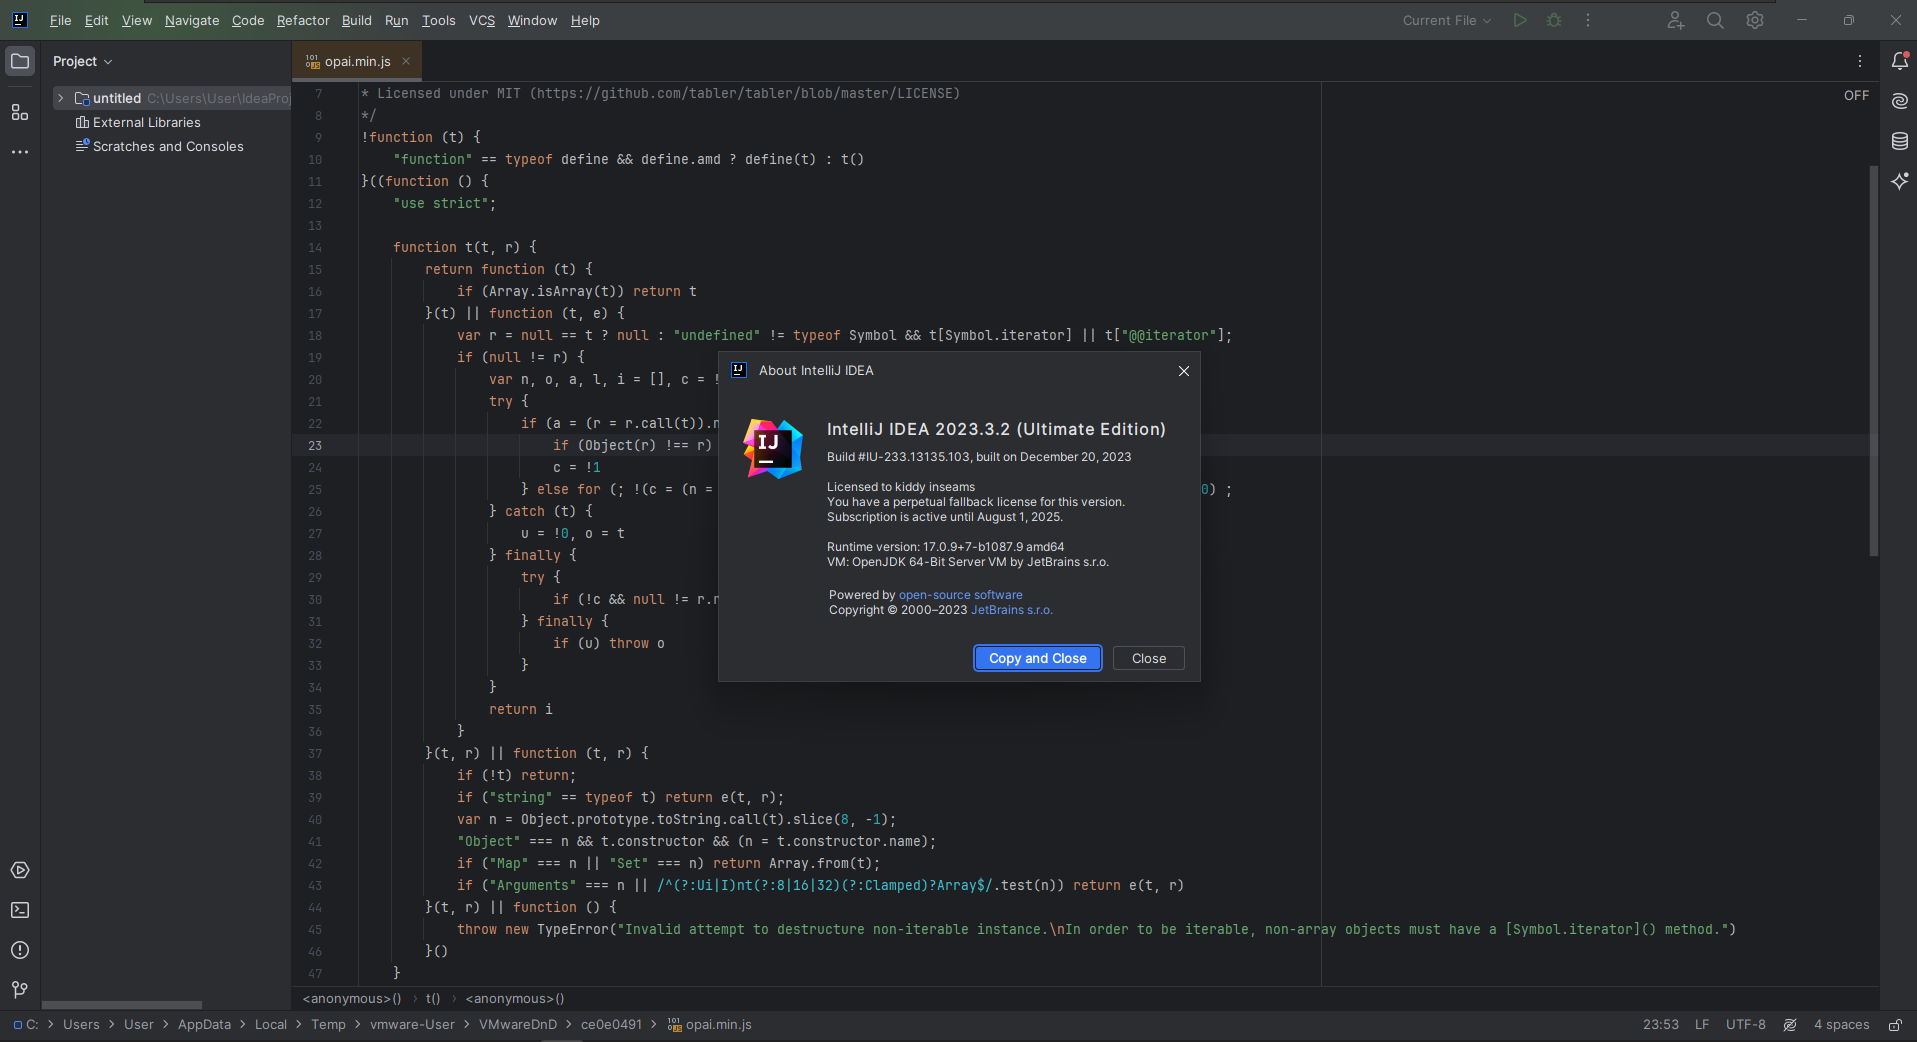This screenshot has height=1042, width=1917.
Task: Toggle the OFF highlighting indicator in editor
Action: 1856,95
